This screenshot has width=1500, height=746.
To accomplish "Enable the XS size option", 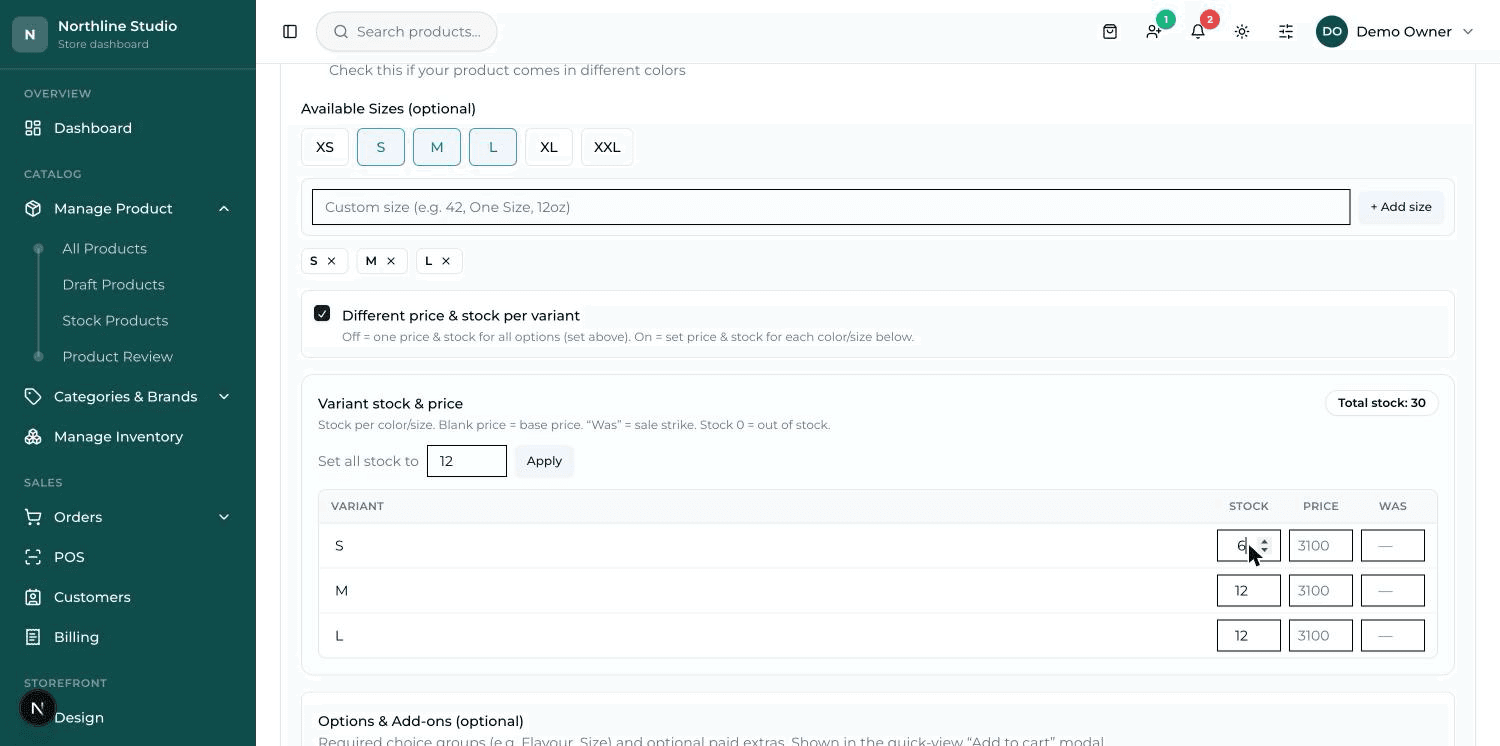I will tap(325, 147).
